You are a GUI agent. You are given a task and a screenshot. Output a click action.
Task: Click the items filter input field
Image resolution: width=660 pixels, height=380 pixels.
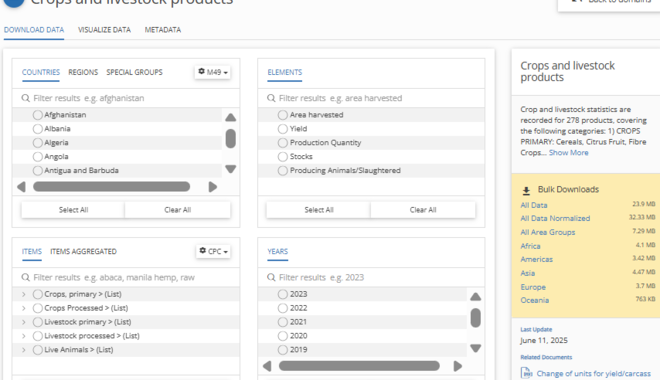tap(126, 277)
